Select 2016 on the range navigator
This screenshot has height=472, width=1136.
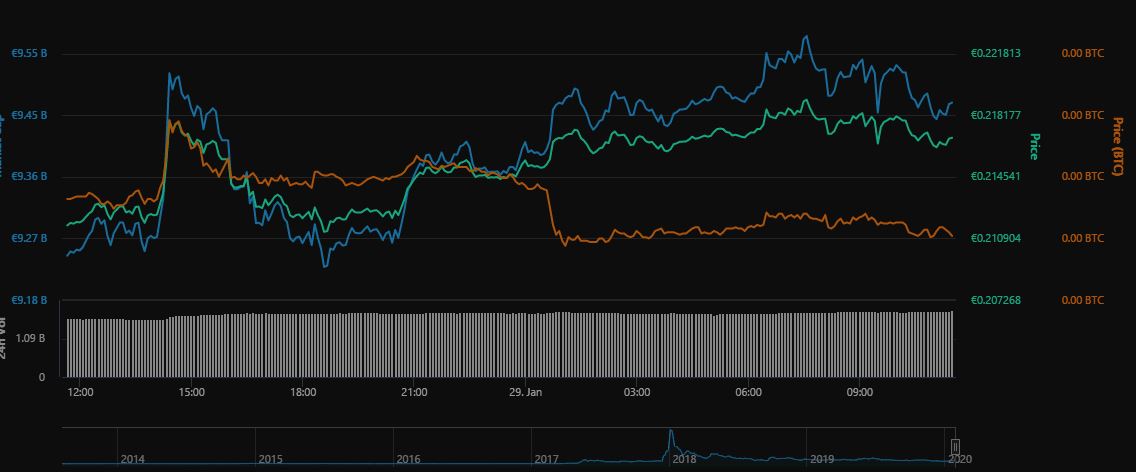tap(409, 459)
